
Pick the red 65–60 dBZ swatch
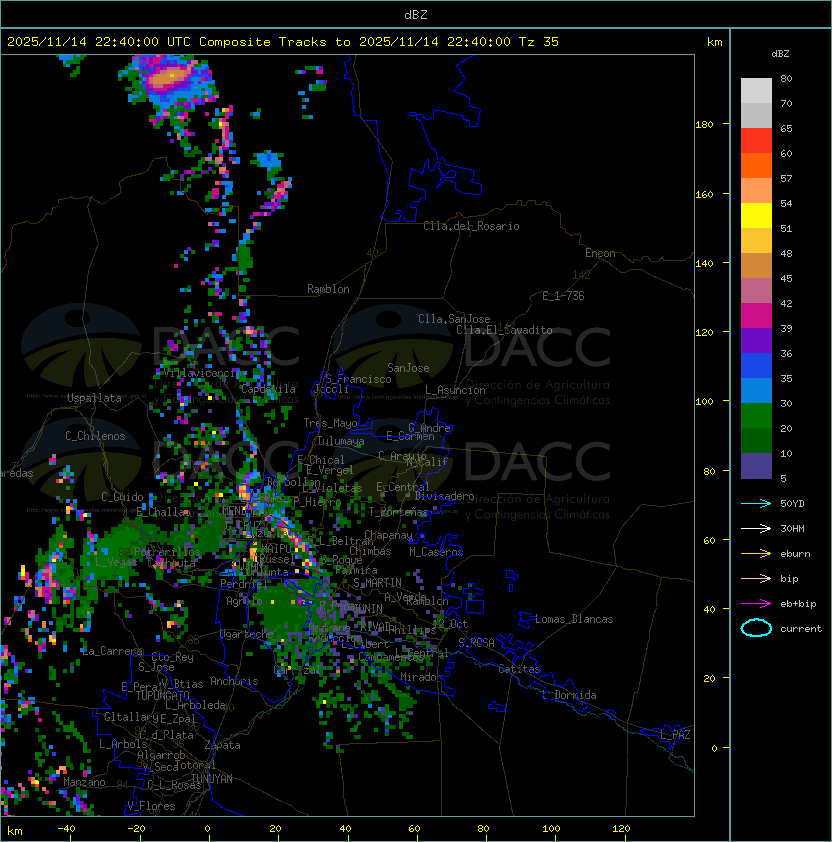coord(756,141)
